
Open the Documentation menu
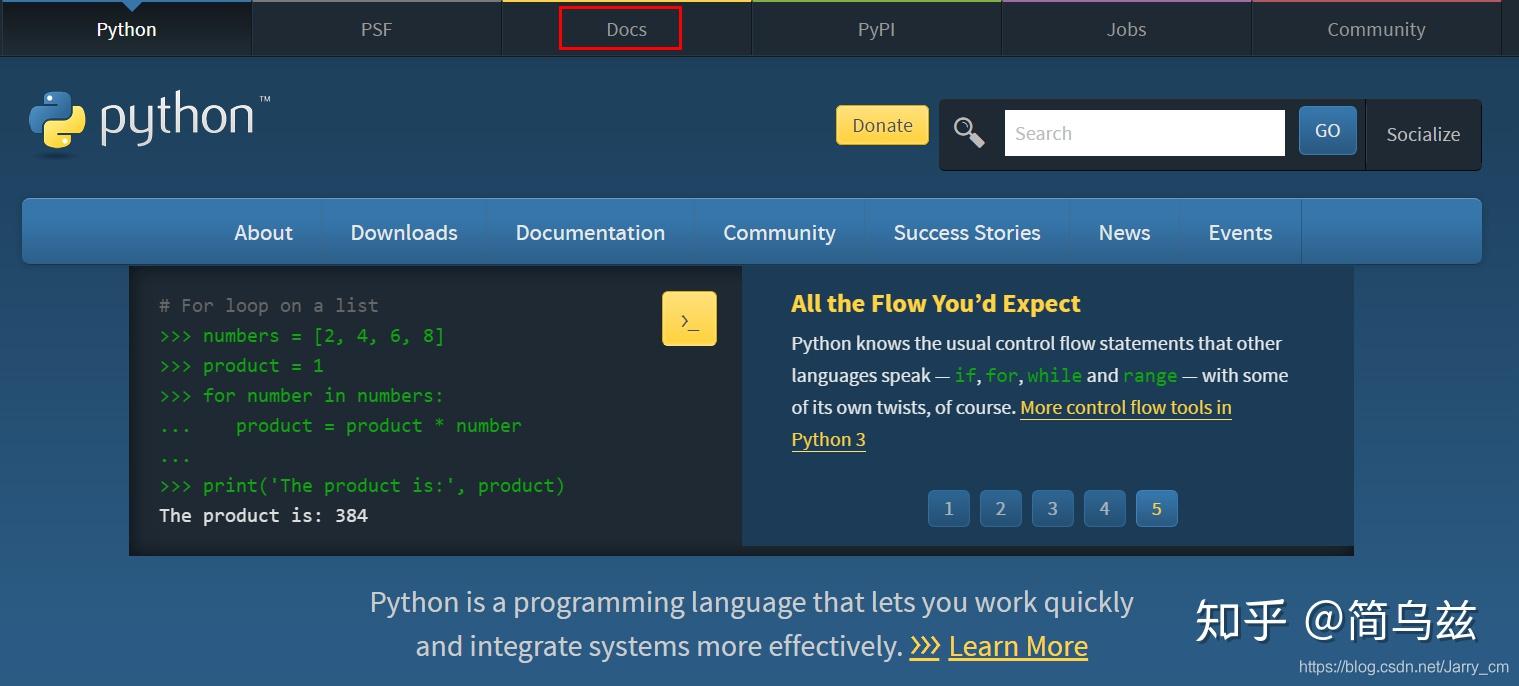[x=590, y=232]
